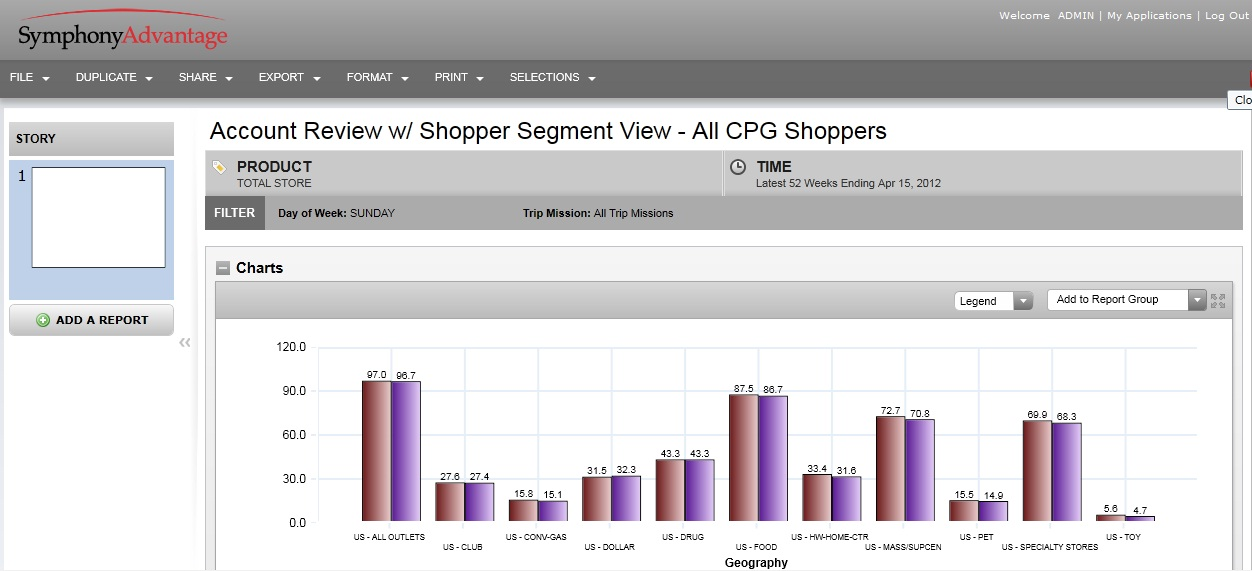1252x571 pixels.
Task: Click the expand chart fullscreen icon
Action: coord(1217,300)
